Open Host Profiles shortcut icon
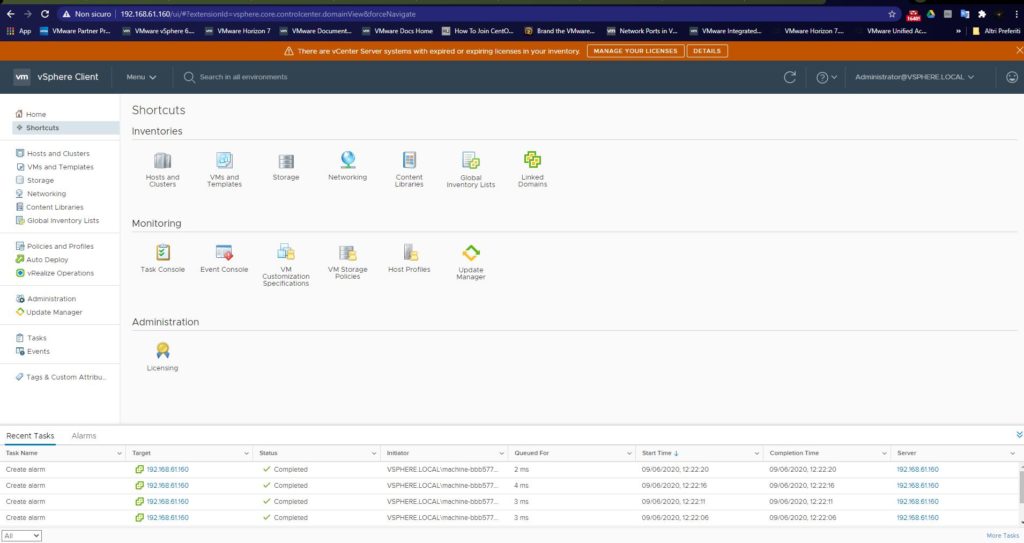This screenshot has height=543, width=1024. click(409, 252)
